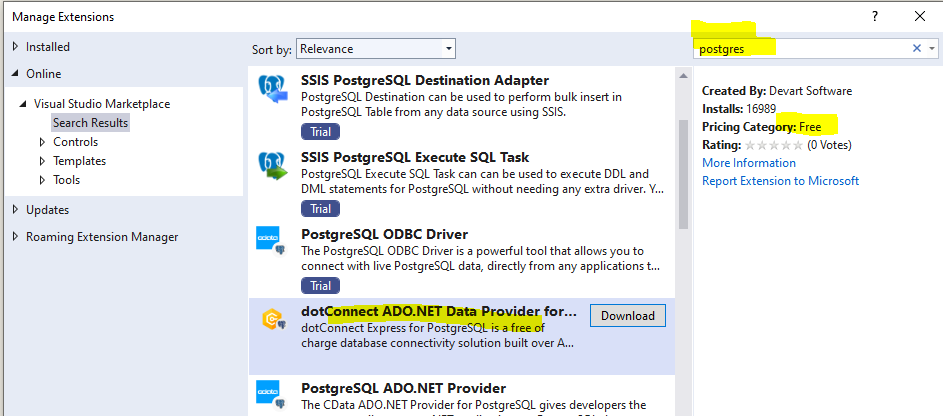
Task: Click the dotConnect ADO.NET Data Provider icon
Action: 272,320
